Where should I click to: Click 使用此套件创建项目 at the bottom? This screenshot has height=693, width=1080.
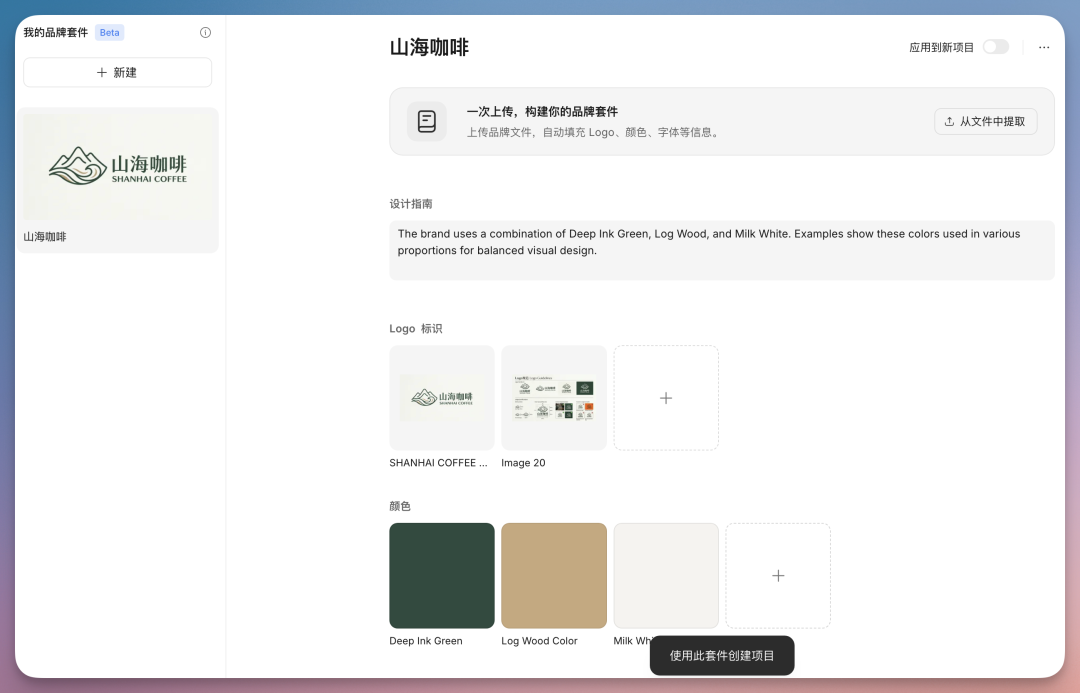pos(722,655)
